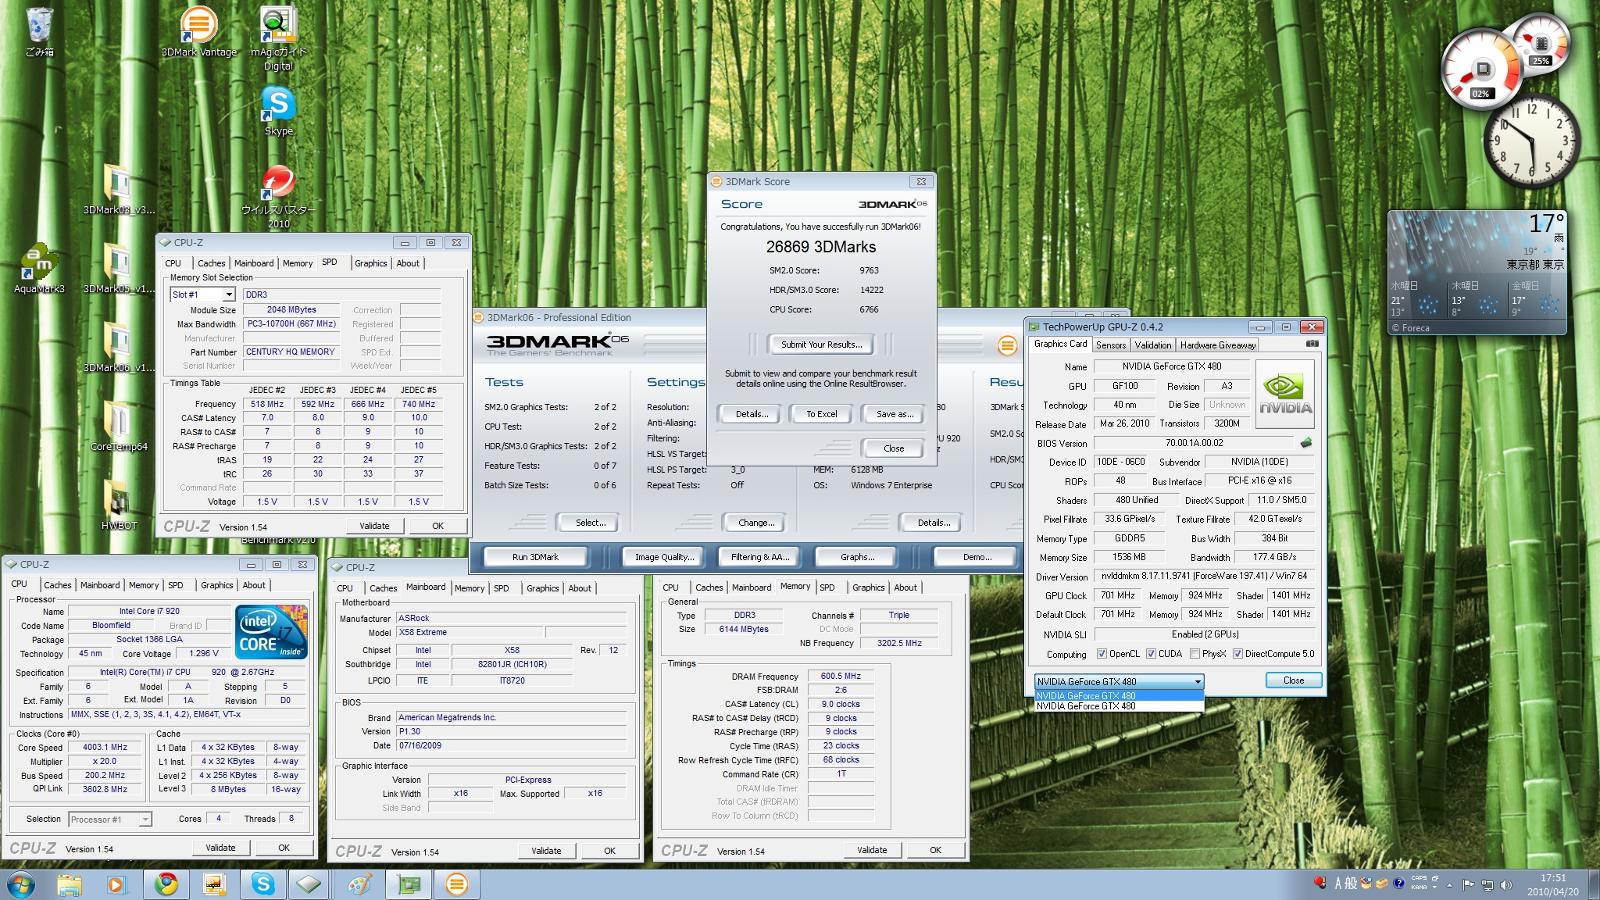Select highlighted NVIDIA GeForce GTX 480 list entry

1119,696
